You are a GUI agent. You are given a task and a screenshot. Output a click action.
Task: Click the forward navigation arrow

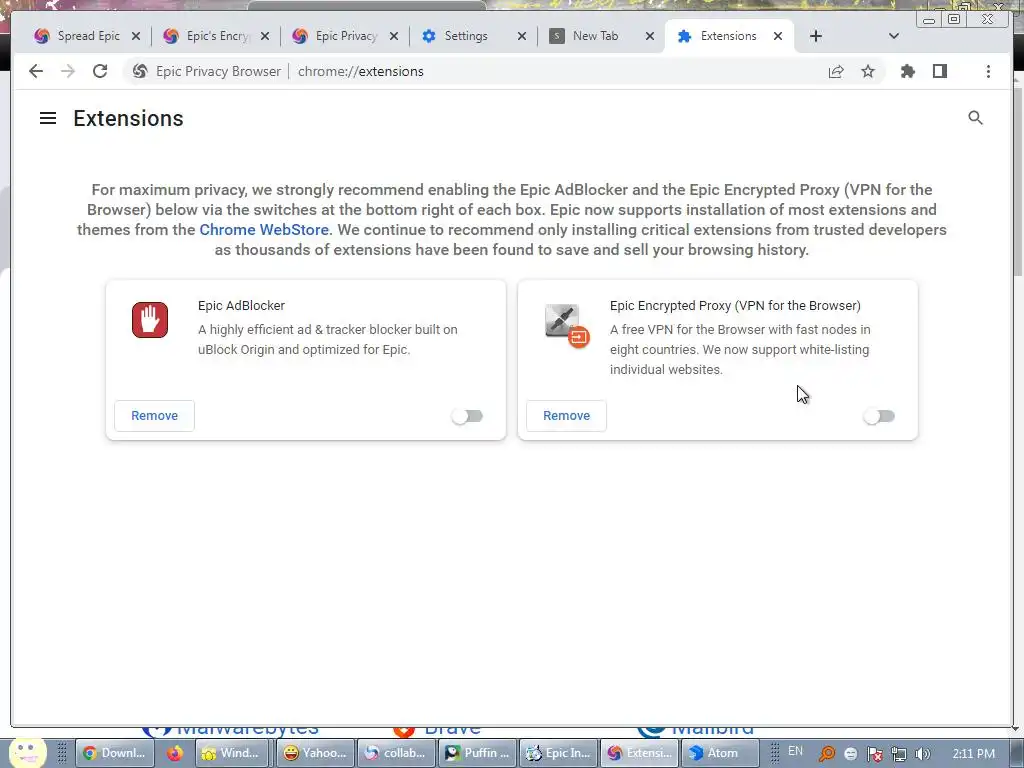click(x=68, y=71)
